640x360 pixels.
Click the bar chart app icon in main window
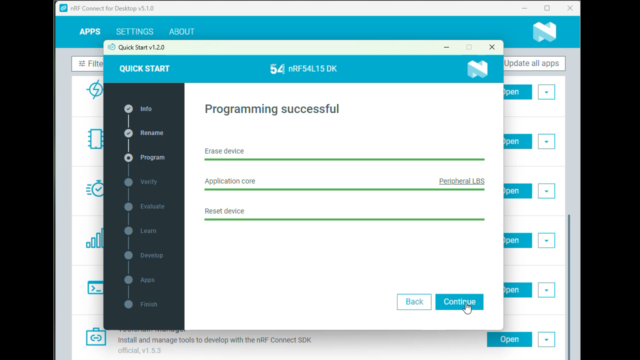[95, 238]
